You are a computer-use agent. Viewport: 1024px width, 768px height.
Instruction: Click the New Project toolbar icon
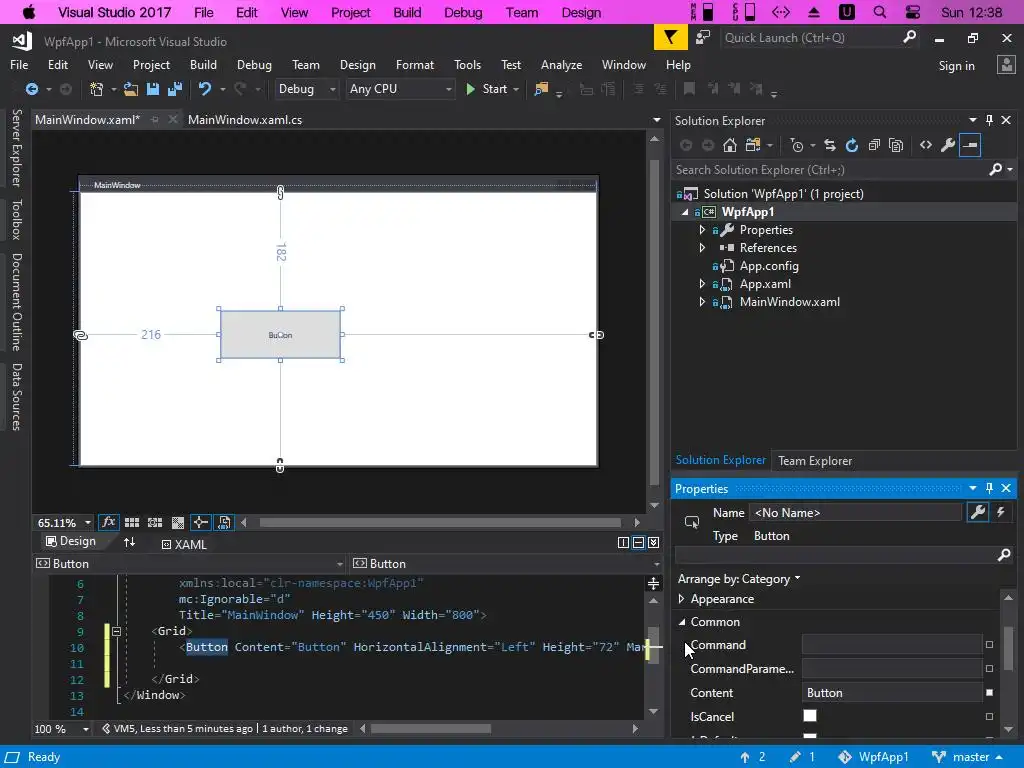[x=96, y=89]
